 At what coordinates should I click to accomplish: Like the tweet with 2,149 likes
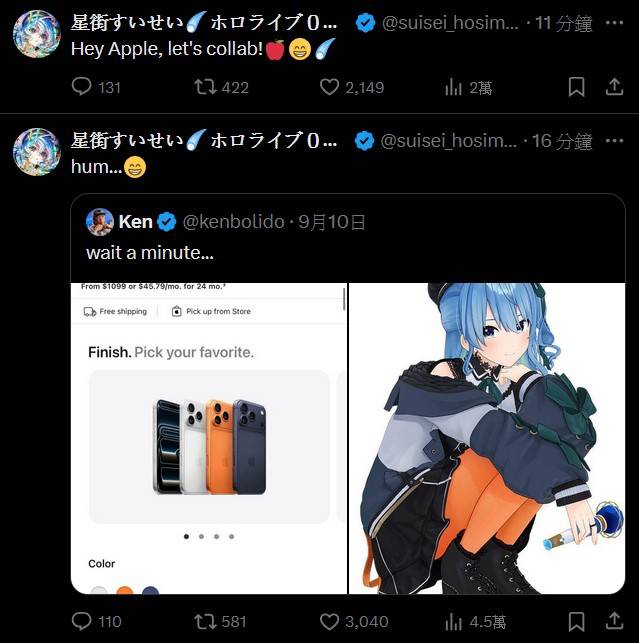(329, 87)
